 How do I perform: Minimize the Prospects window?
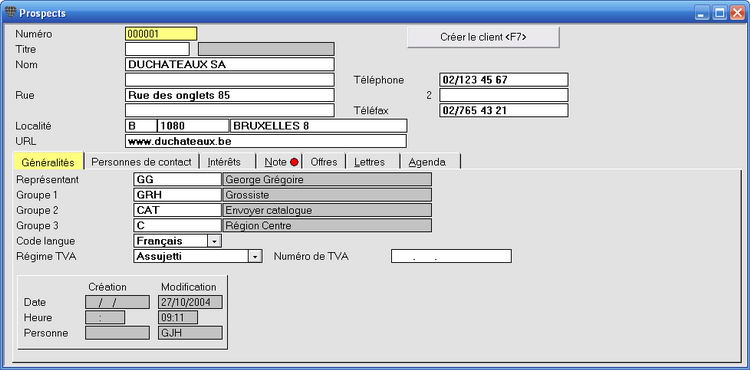(x=702, y=13)
